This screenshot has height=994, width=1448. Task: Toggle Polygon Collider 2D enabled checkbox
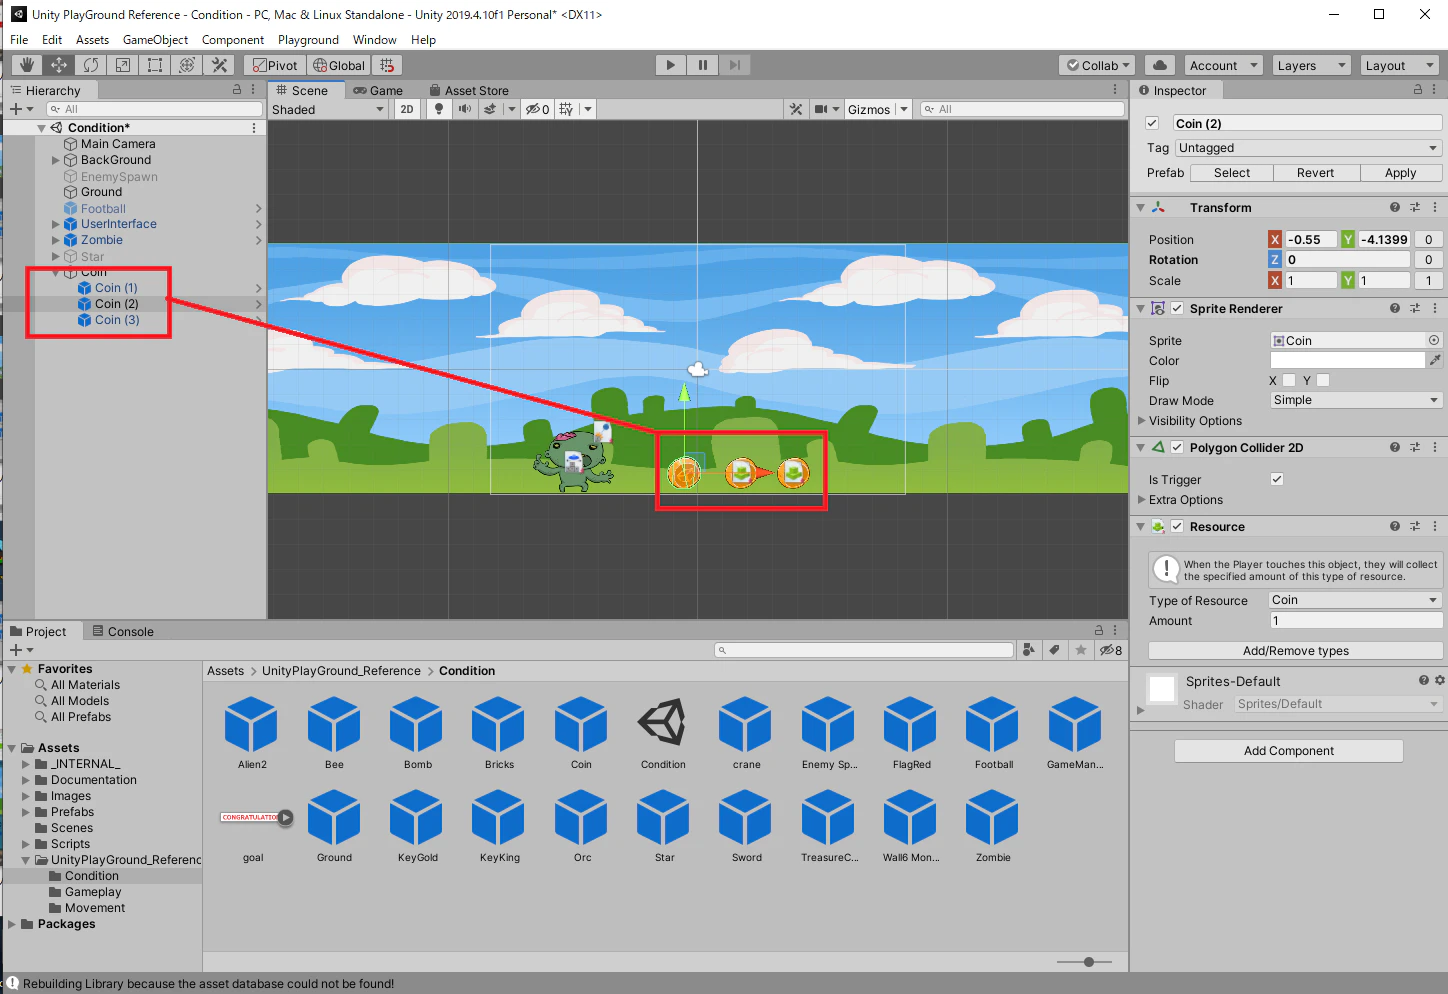coord(1177,447)
